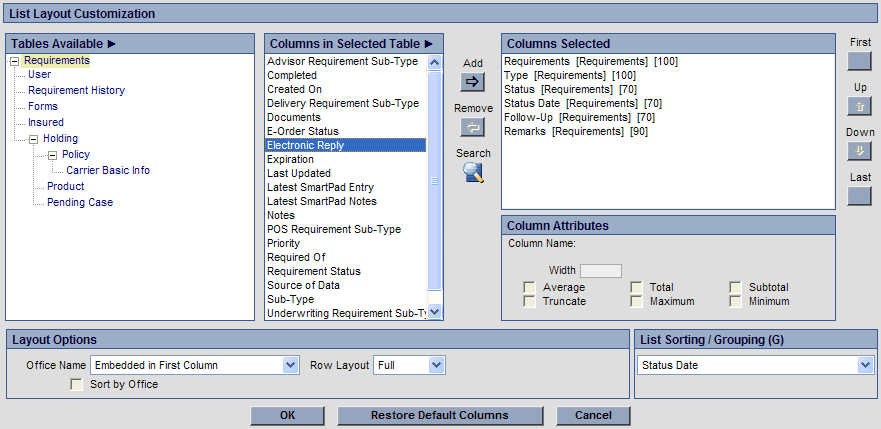Select Requirement History in tables tree
Image resolution: width=881 pixels, height=429 pixels.
coord(76,90)
